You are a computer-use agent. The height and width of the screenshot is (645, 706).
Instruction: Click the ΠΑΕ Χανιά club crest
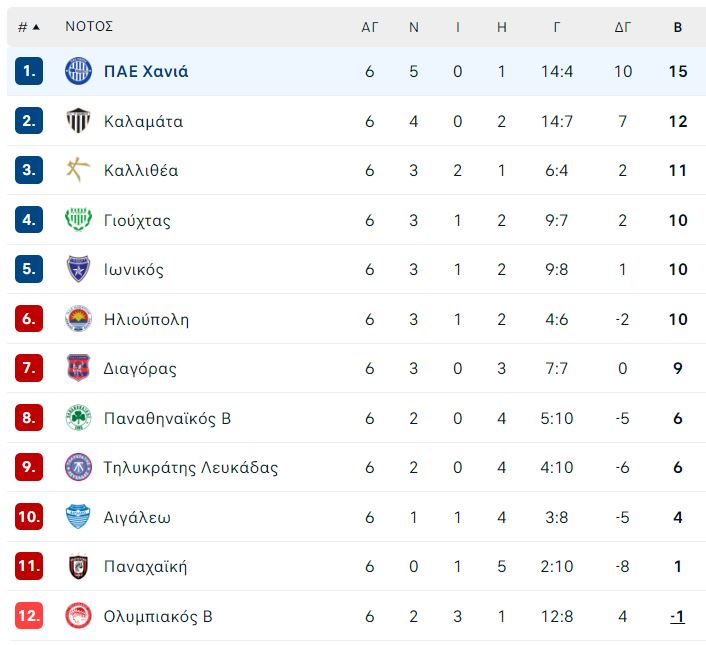78,71
